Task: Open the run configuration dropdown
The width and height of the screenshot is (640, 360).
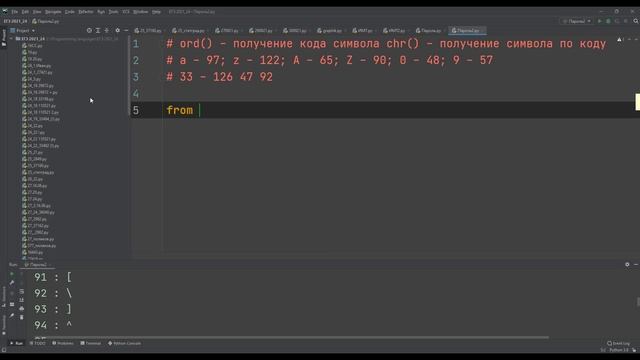Action: (x=577, y=21)
